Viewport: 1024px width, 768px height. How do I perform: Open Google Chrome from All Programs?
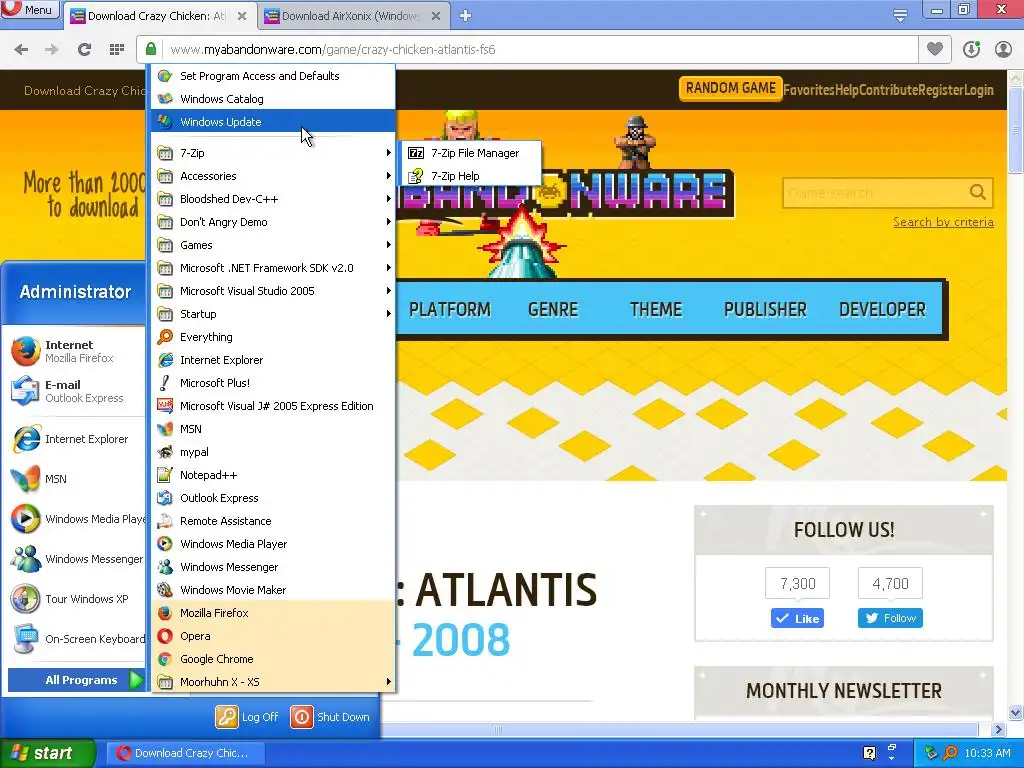click(273, 659)
